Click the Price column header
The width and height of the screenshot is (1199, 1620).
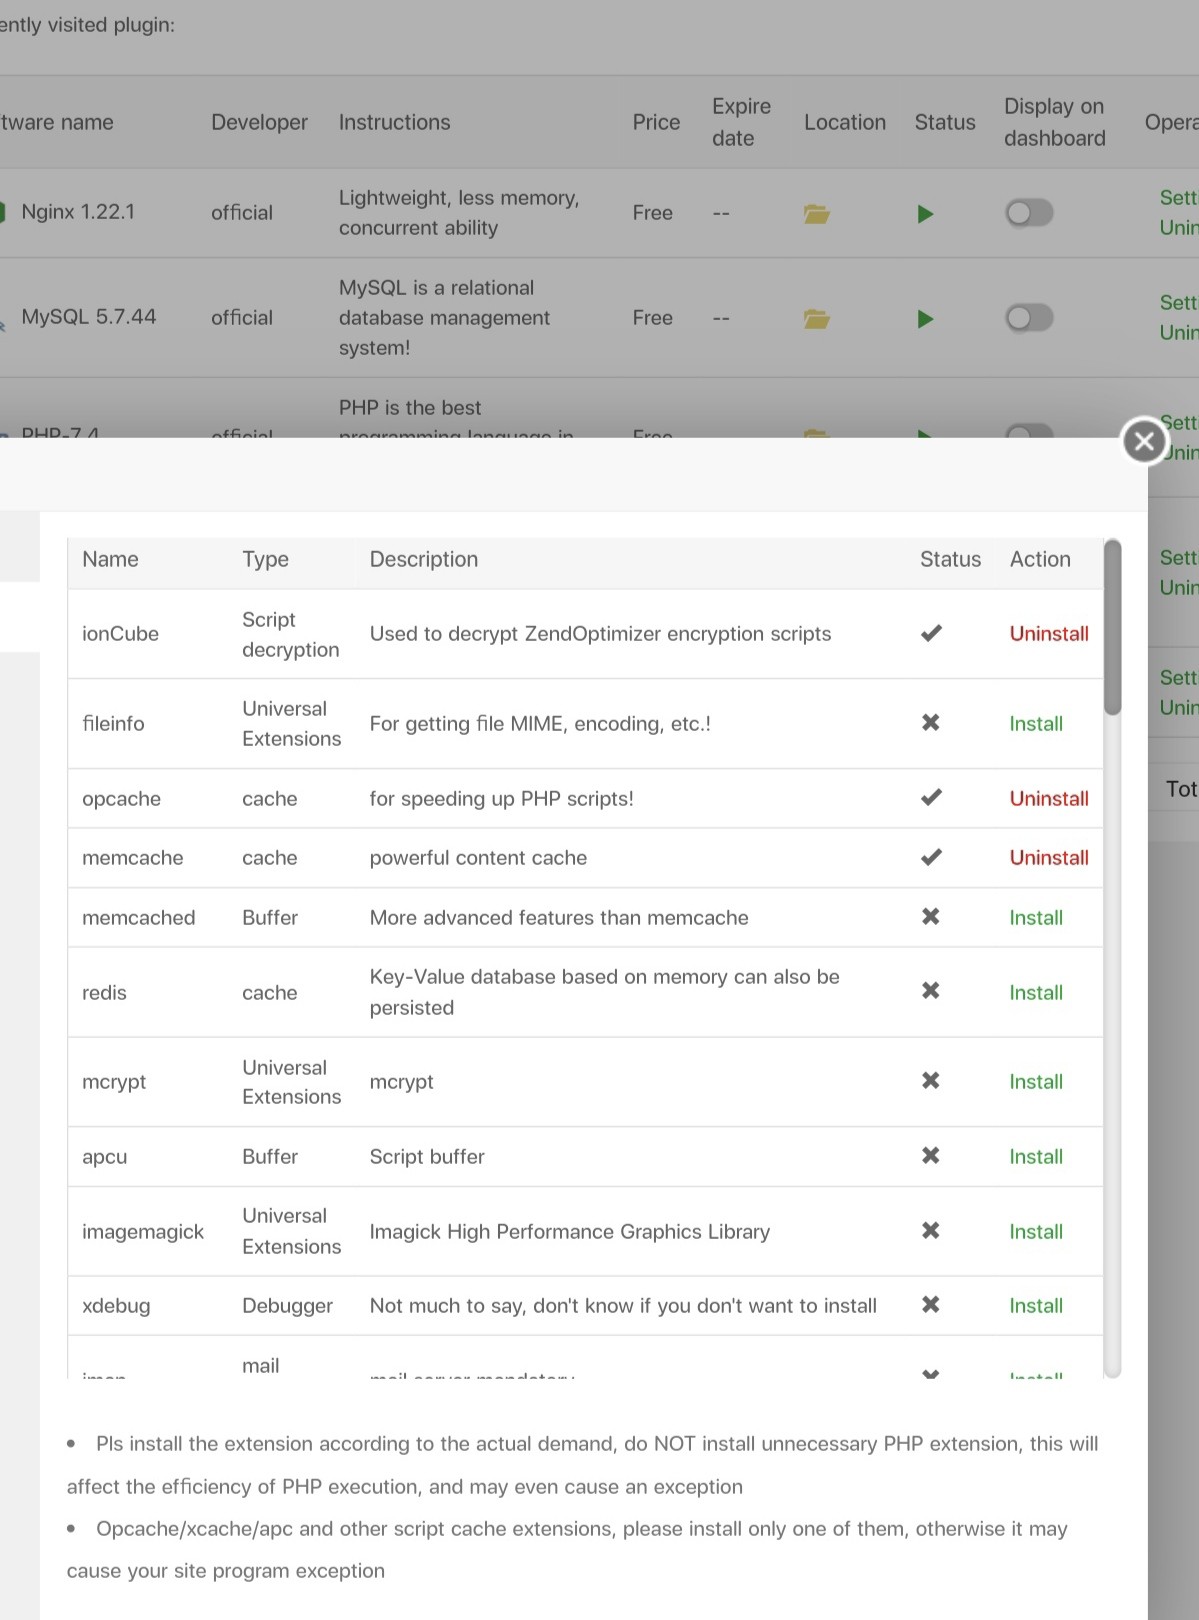coord(655,122)
